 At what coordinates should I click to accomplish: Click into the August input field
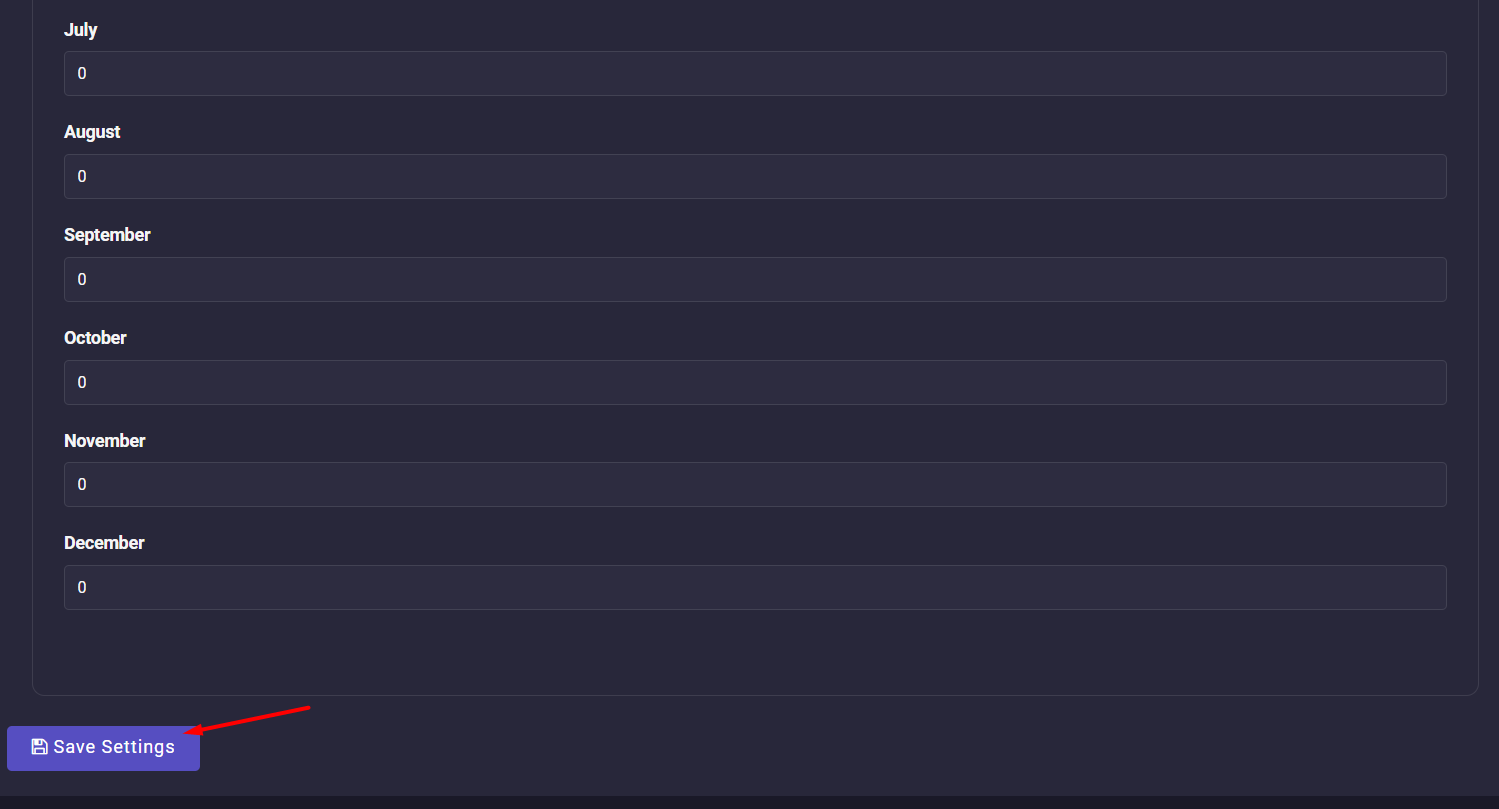[755, 177]
